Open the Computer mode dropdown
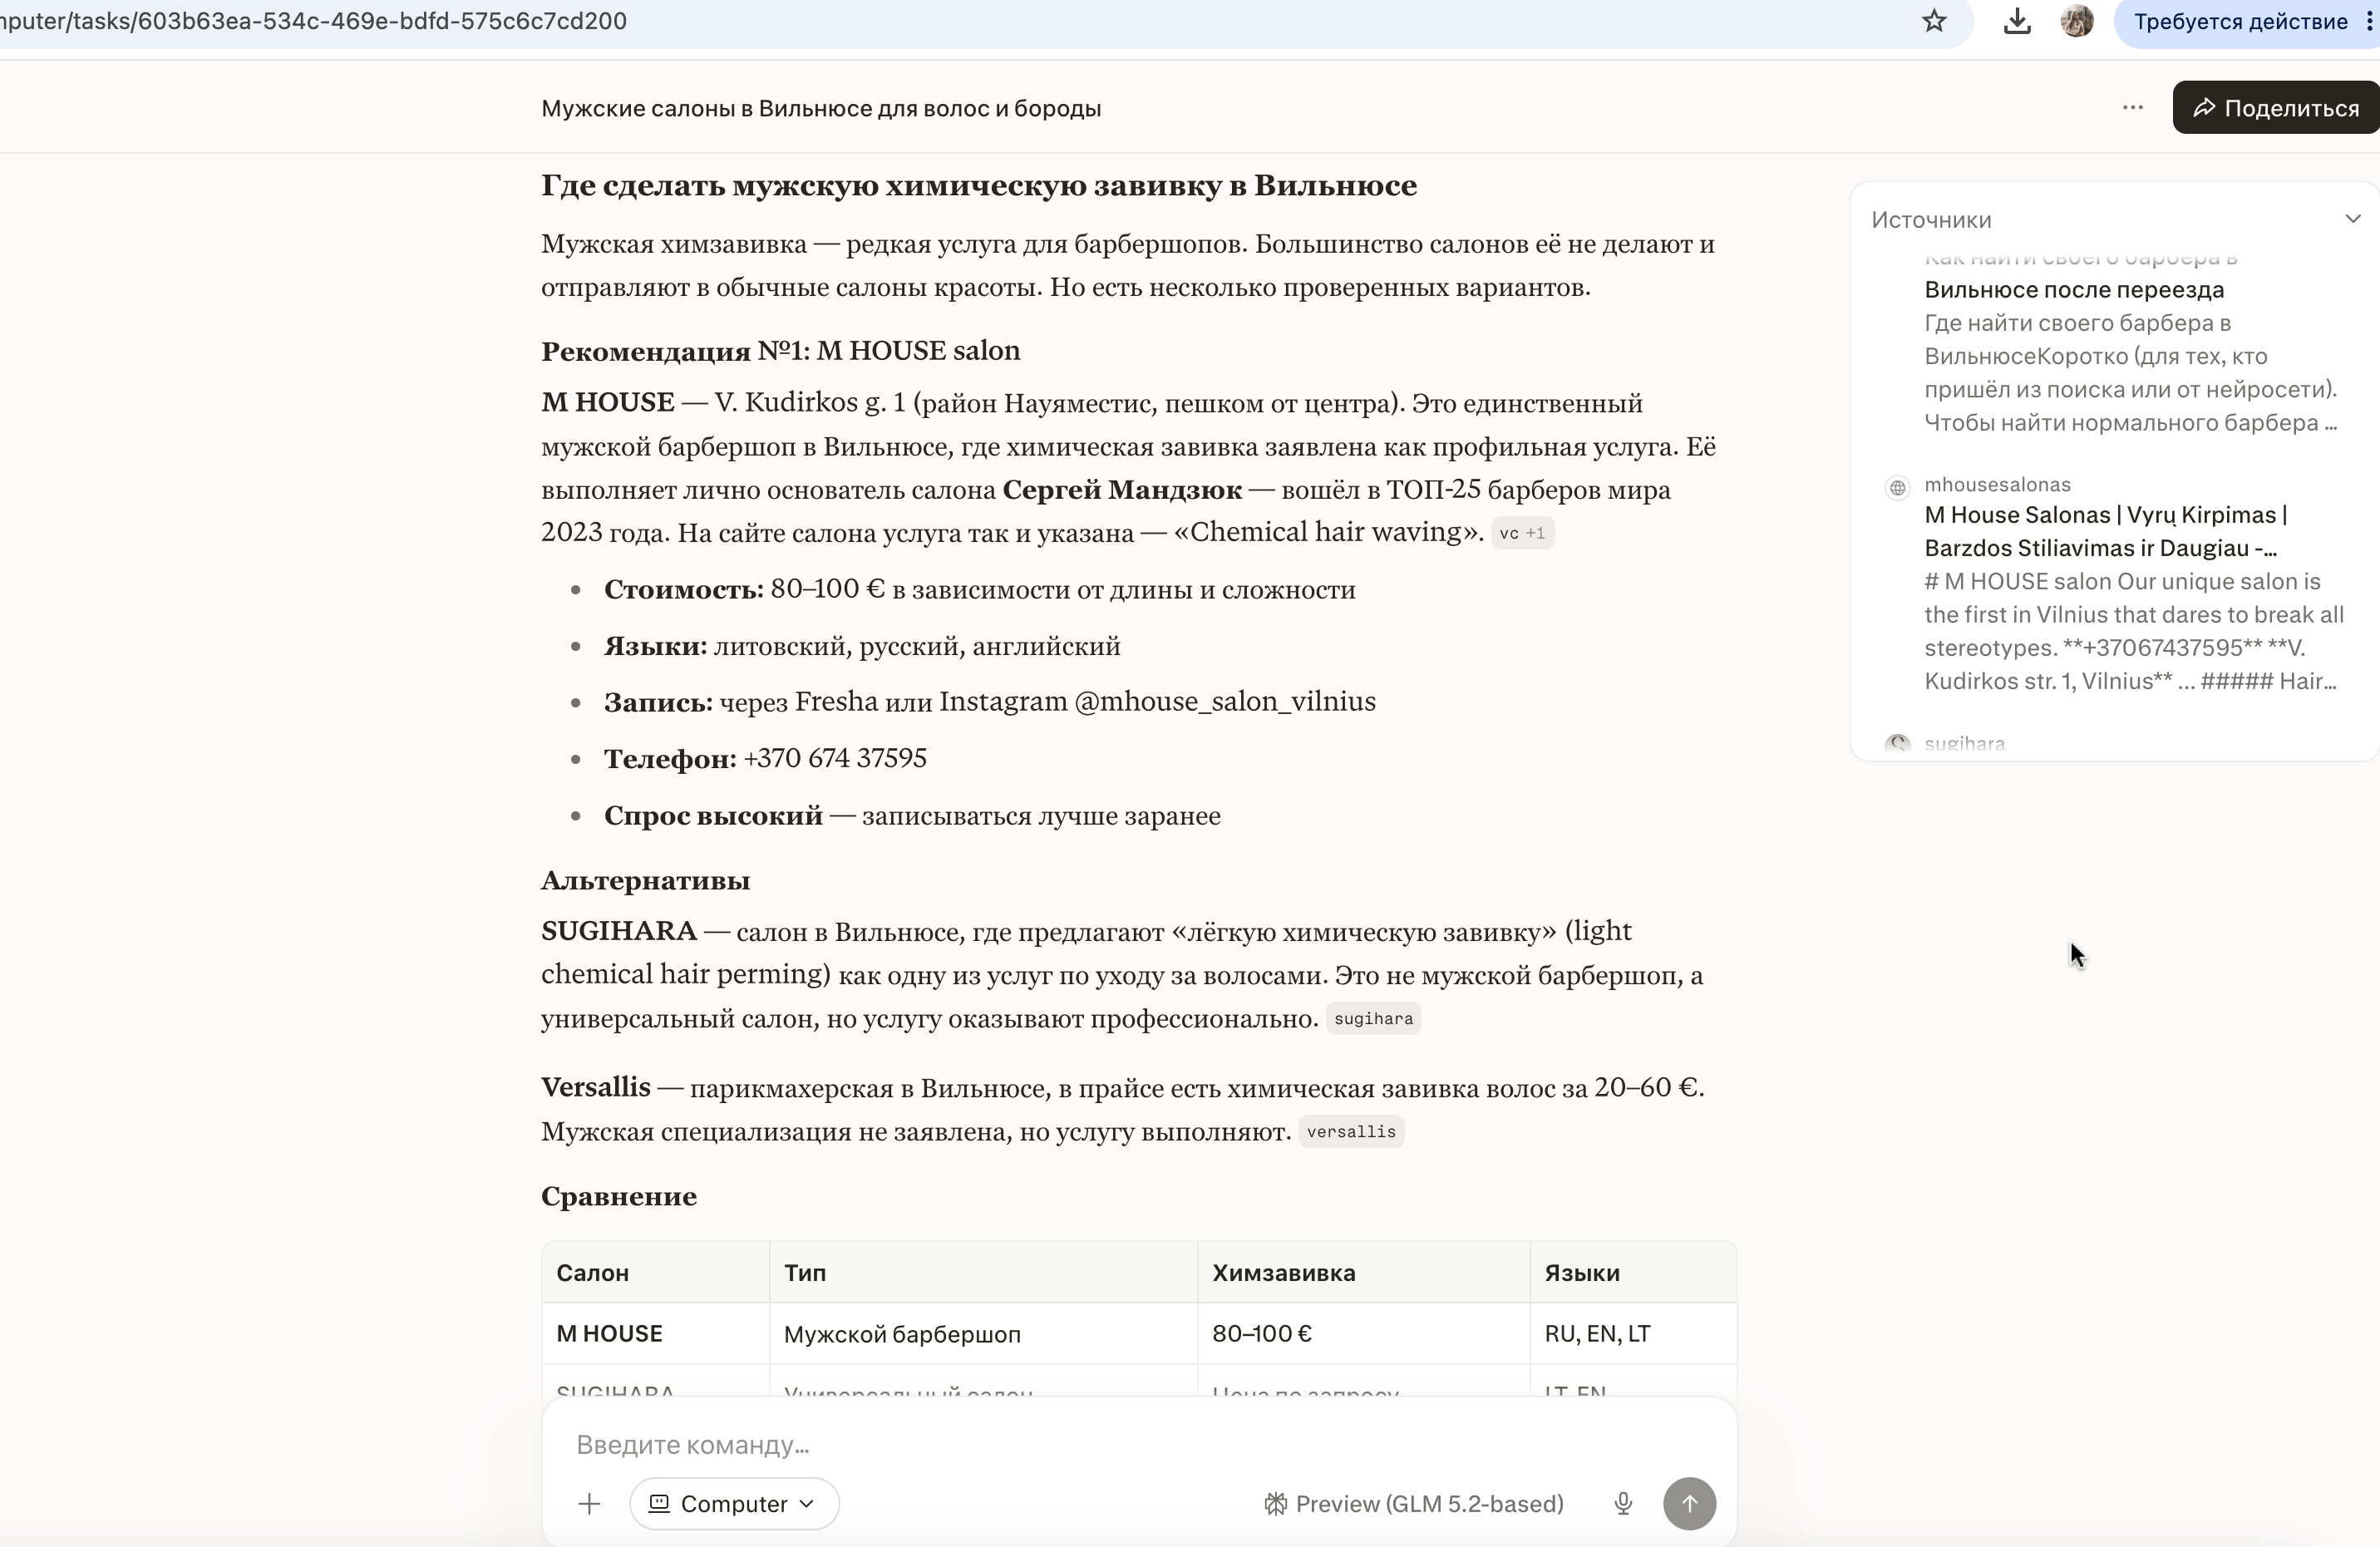Image resolution: width=2380 pixels, height=1547 pixels. click(x=734, y=1504)
